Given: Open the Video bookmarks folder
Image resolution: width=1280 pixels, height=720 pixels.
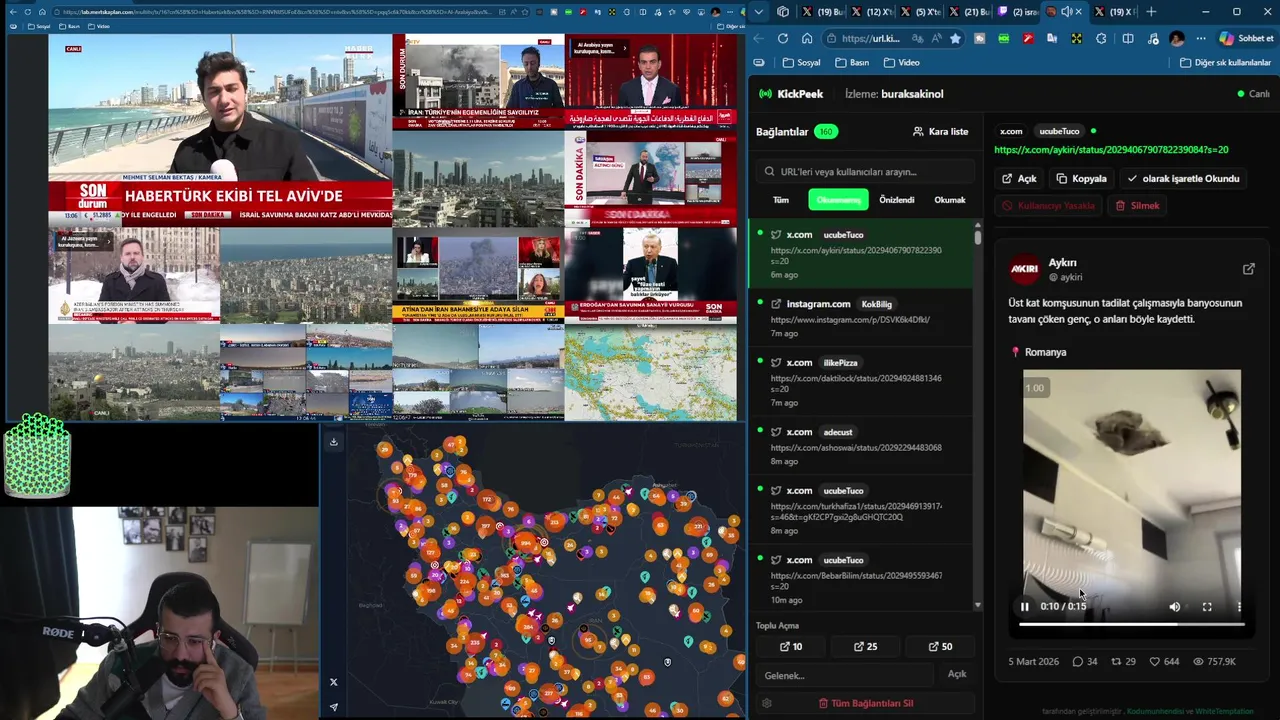Looking at the screenshot, I should pos(901,62).
